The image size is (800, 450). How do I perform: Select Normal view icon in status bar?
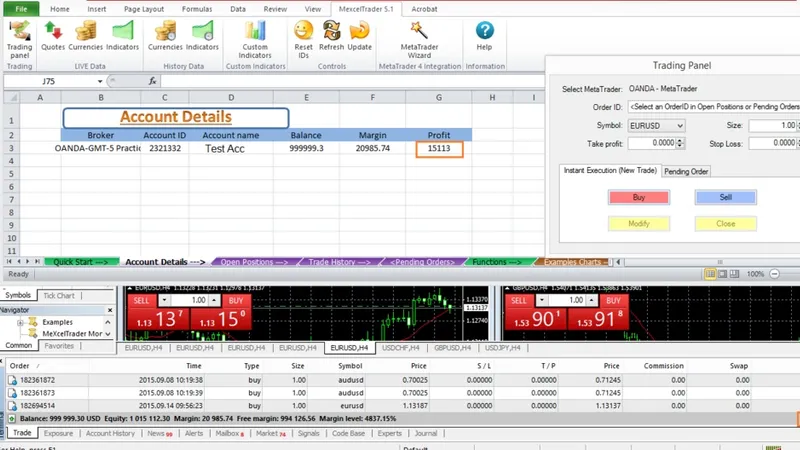click(x=710, y=274)
